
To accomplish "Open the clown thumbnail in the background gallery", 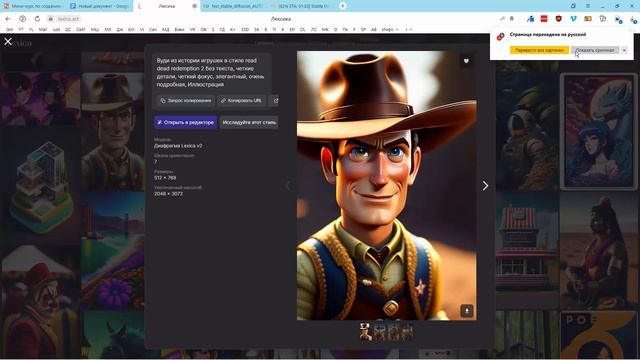I will [x=41, y=301].
